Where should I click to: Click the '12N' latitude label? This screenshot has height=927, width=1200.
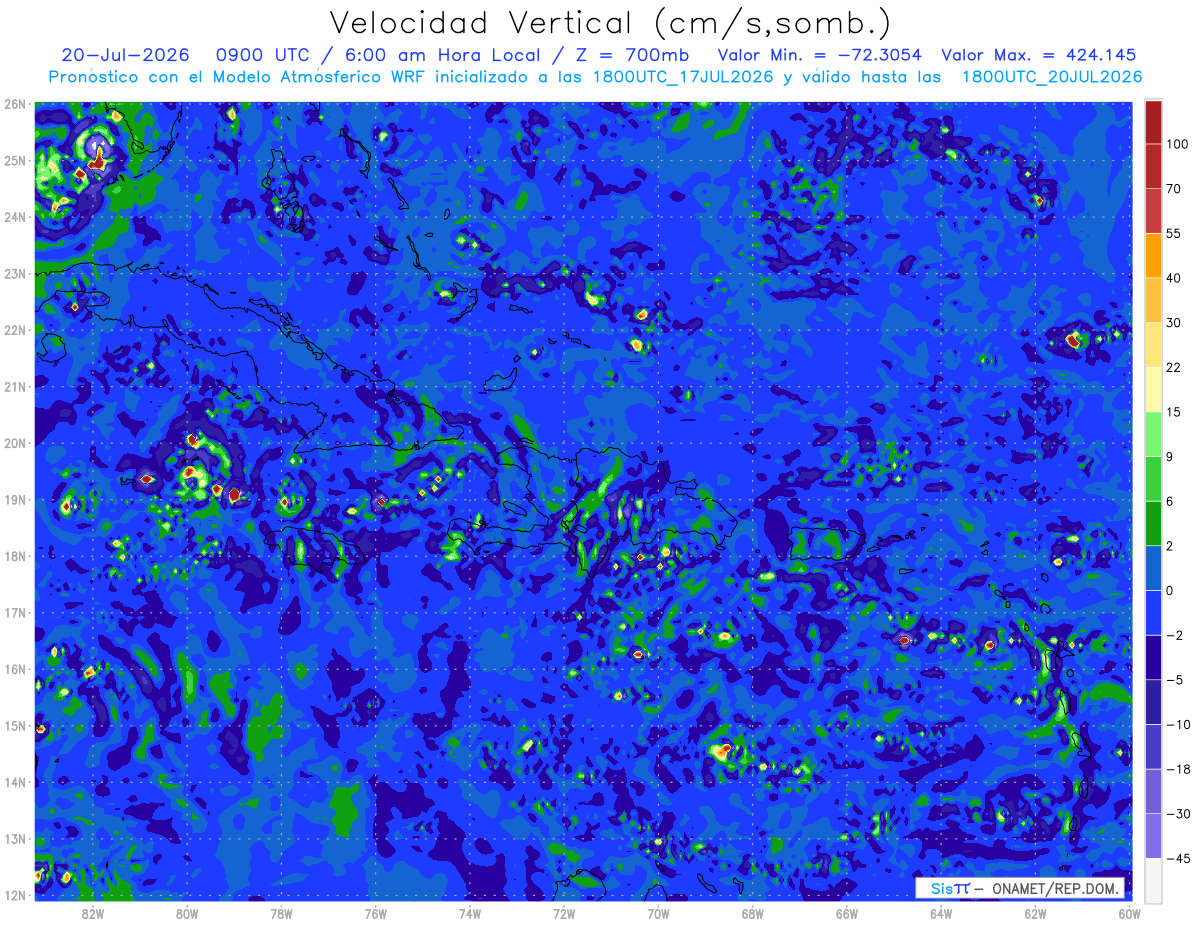coord(15,896)
